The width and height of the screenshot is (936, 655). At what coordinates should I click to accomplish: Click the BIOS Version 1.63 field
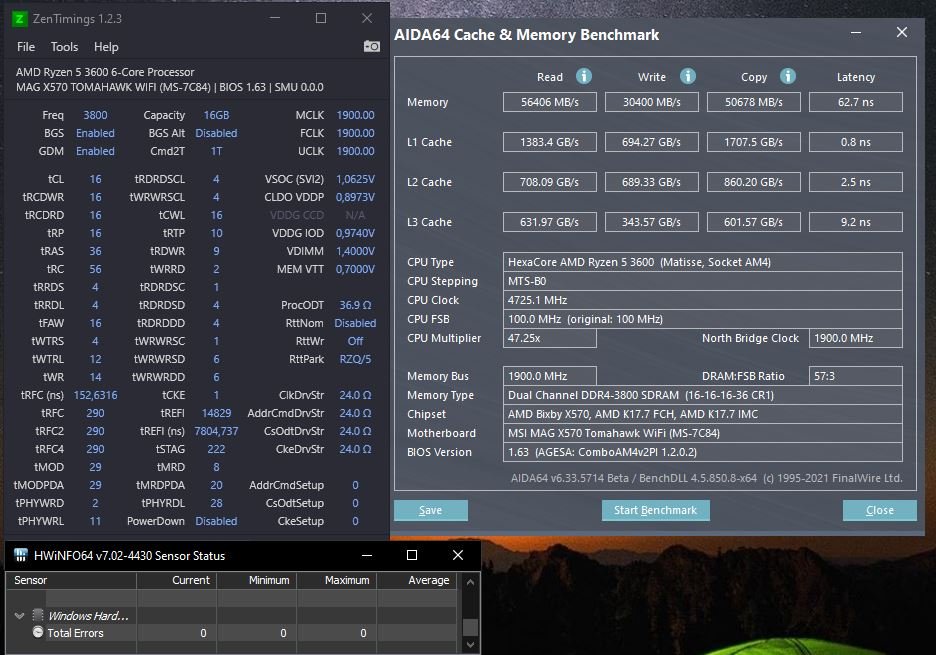pyautogui.click(x=703, y=452)
